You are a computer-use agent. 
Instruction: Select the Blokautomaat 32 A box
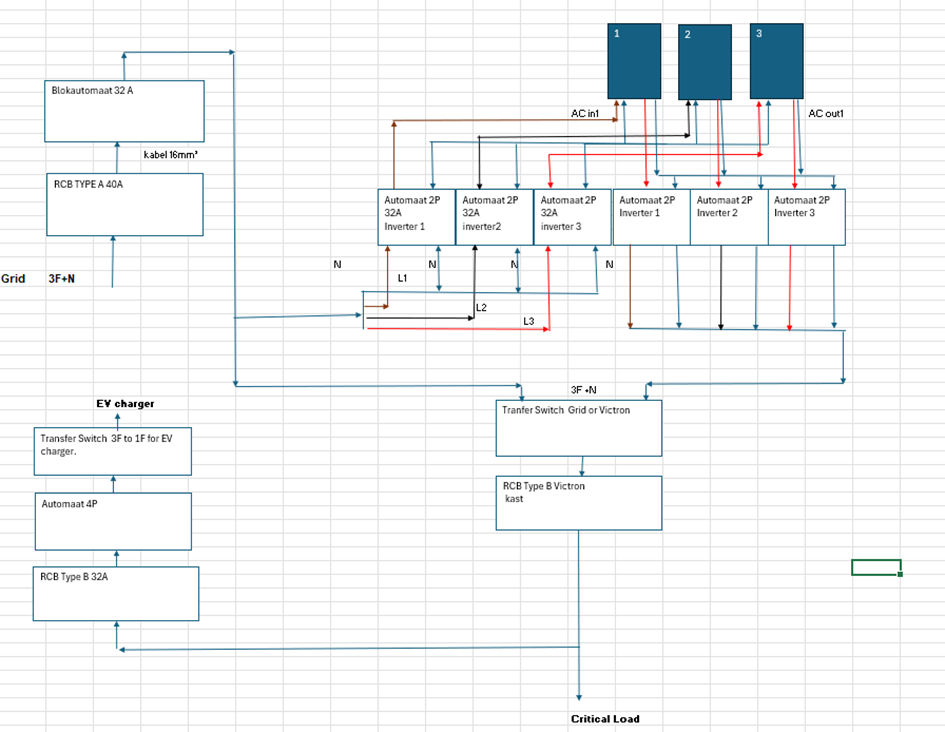pyautogui.click(x=124, y=111)
